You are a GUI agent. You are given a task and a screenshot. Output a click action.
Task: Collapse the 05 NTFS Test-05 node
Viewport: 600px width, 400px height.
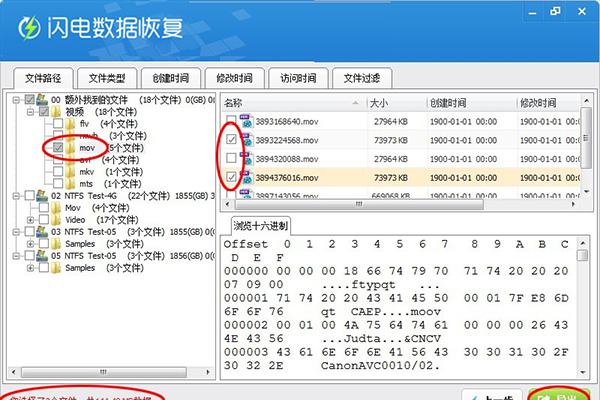click(x=16, y=256)
